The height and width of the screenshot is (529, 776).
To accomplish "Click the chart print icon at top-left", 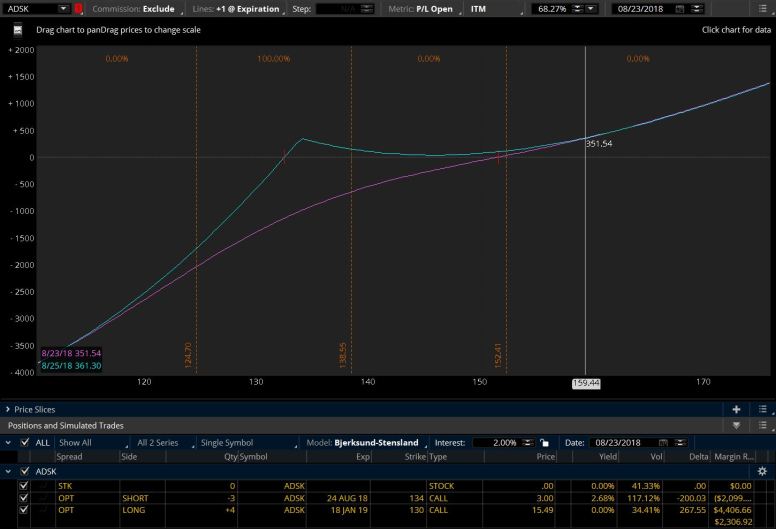I will [17, 30].
